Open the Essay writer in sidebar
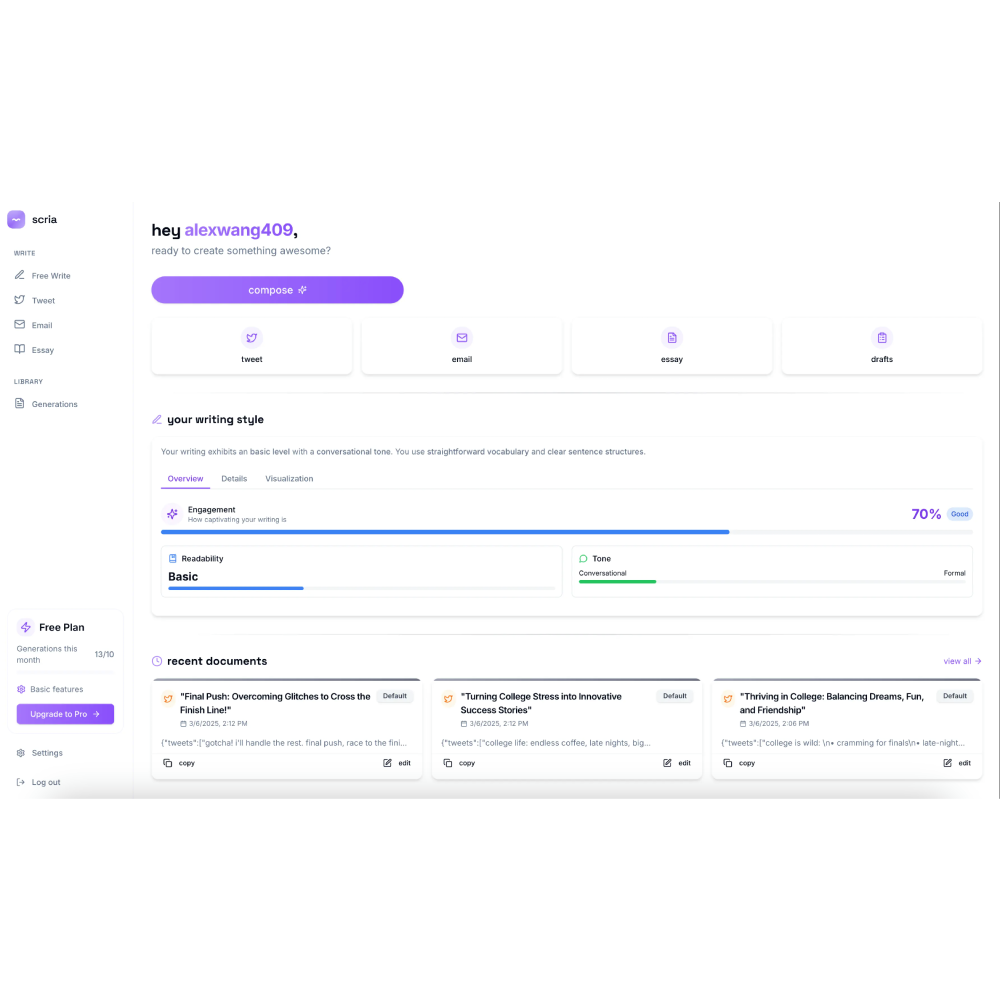 [x=42, y=349]
